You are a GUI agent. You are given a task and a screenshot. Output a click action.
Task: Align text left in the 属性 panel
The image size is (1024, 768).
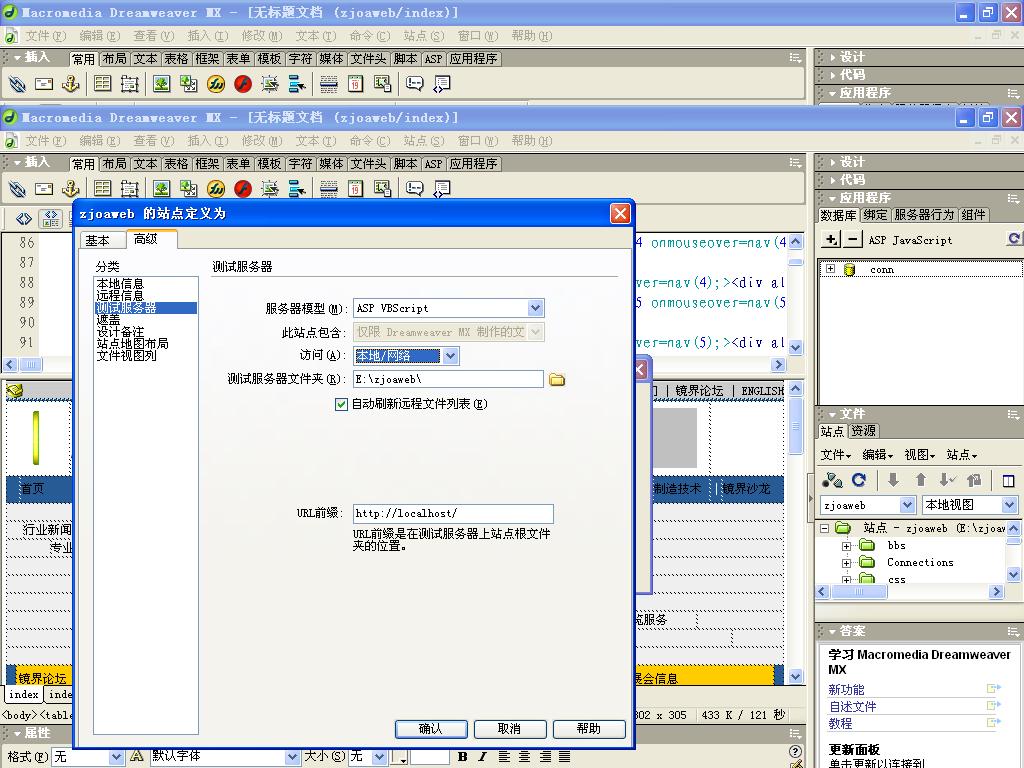point(504,756)
